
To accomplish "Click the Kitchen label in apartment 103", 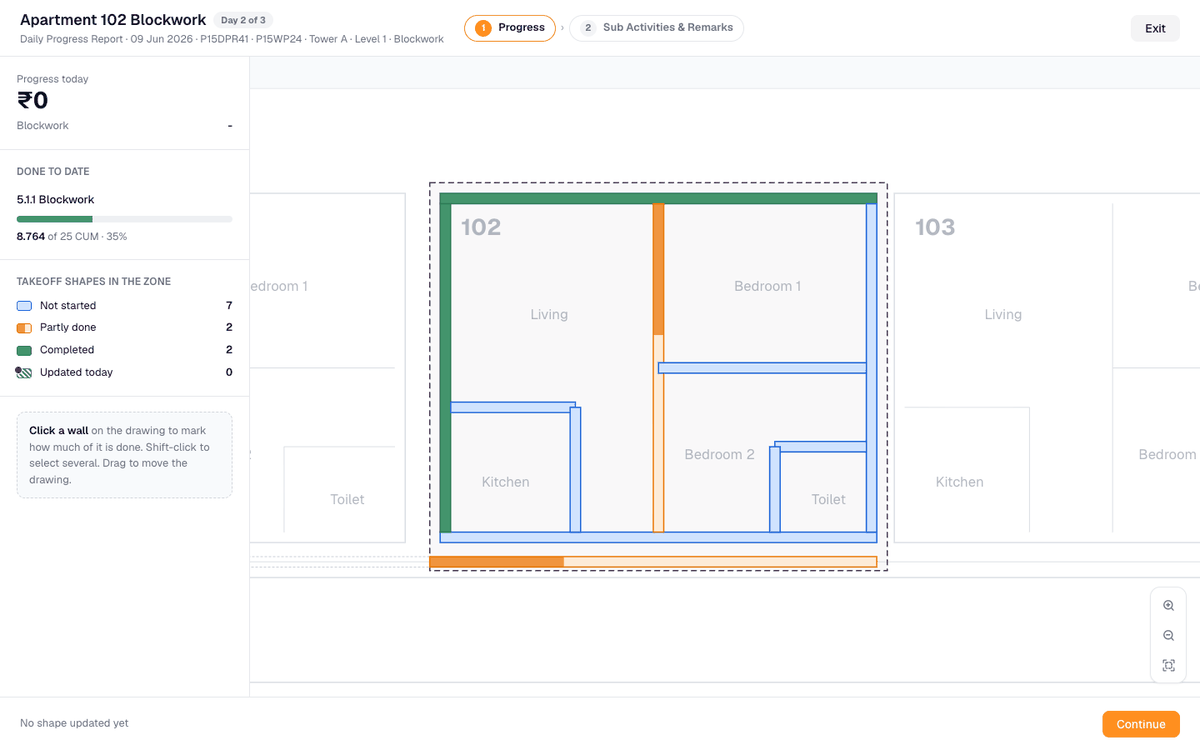I will point(960,482).
